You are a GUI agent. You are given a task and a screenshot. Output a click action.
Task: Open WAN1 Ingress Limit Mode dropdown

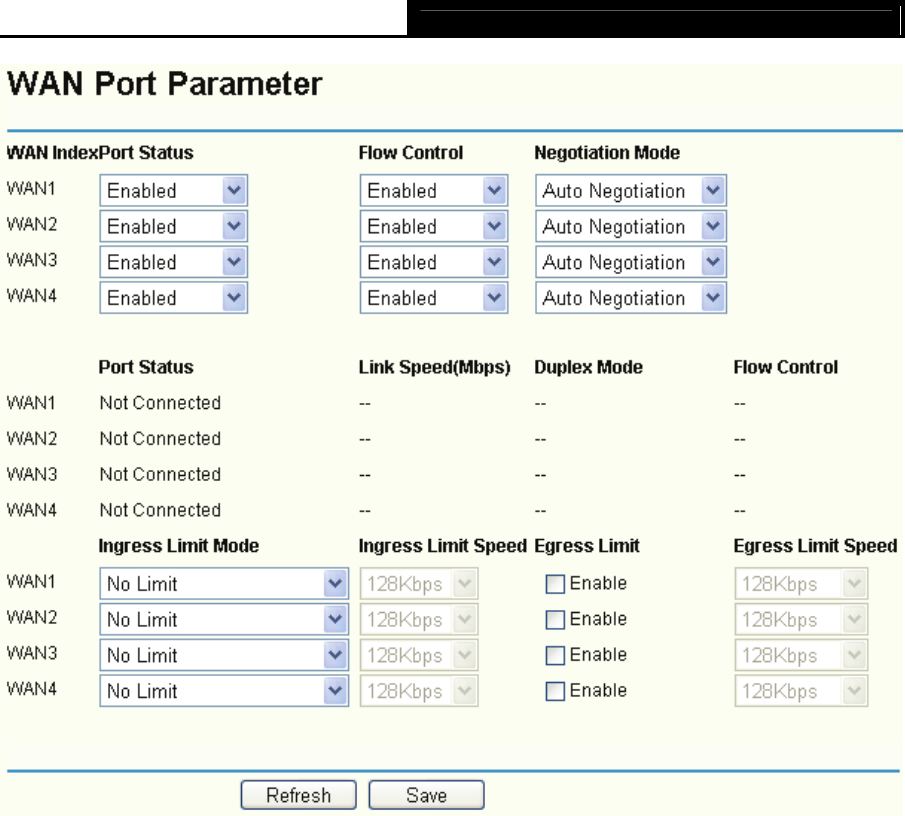[224, 584]
